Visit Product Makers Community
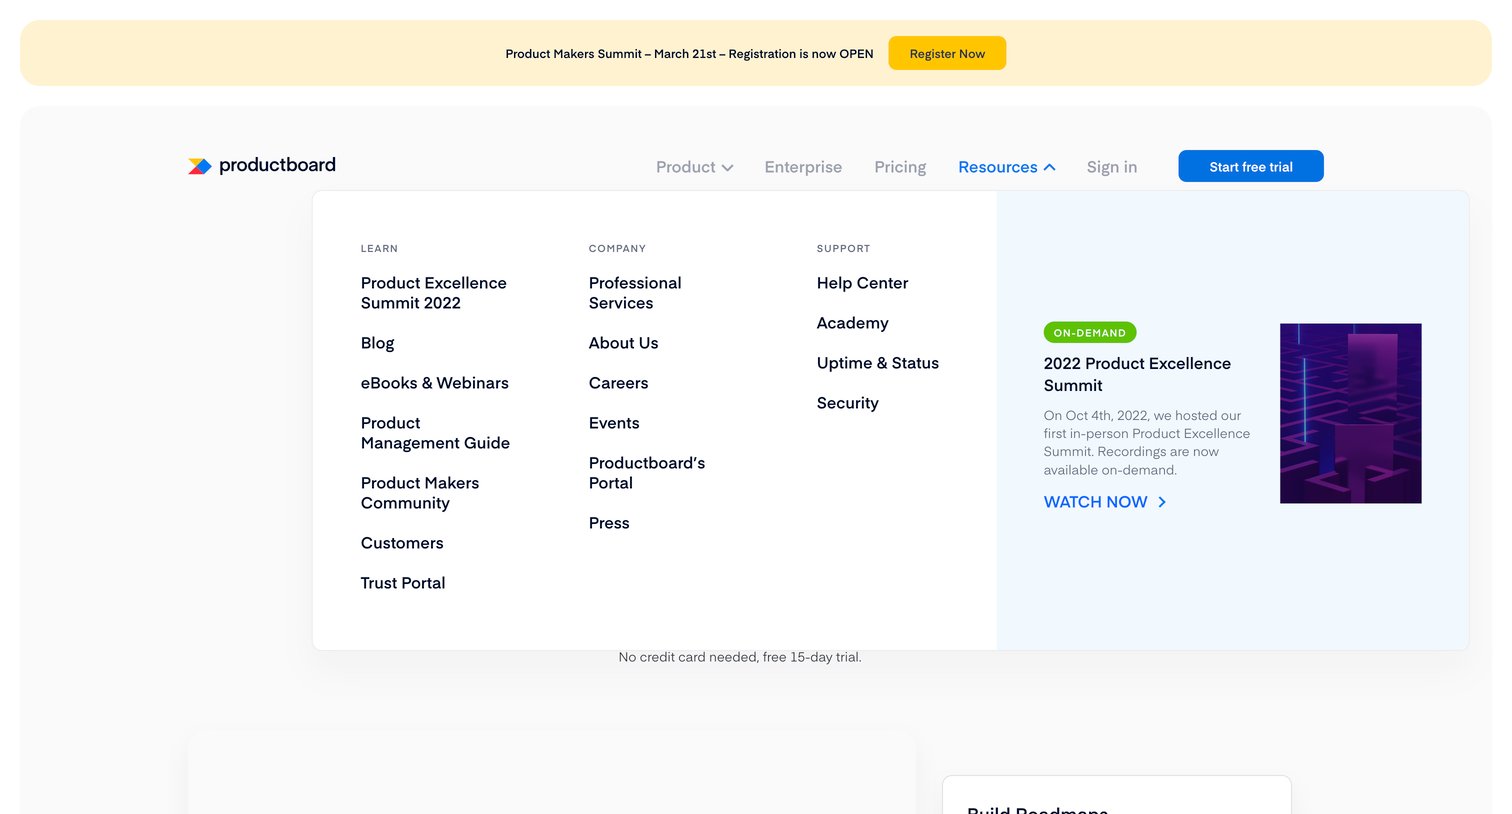Image resolution: width=1512 pixels, height=814 pixels. (420, 493)
